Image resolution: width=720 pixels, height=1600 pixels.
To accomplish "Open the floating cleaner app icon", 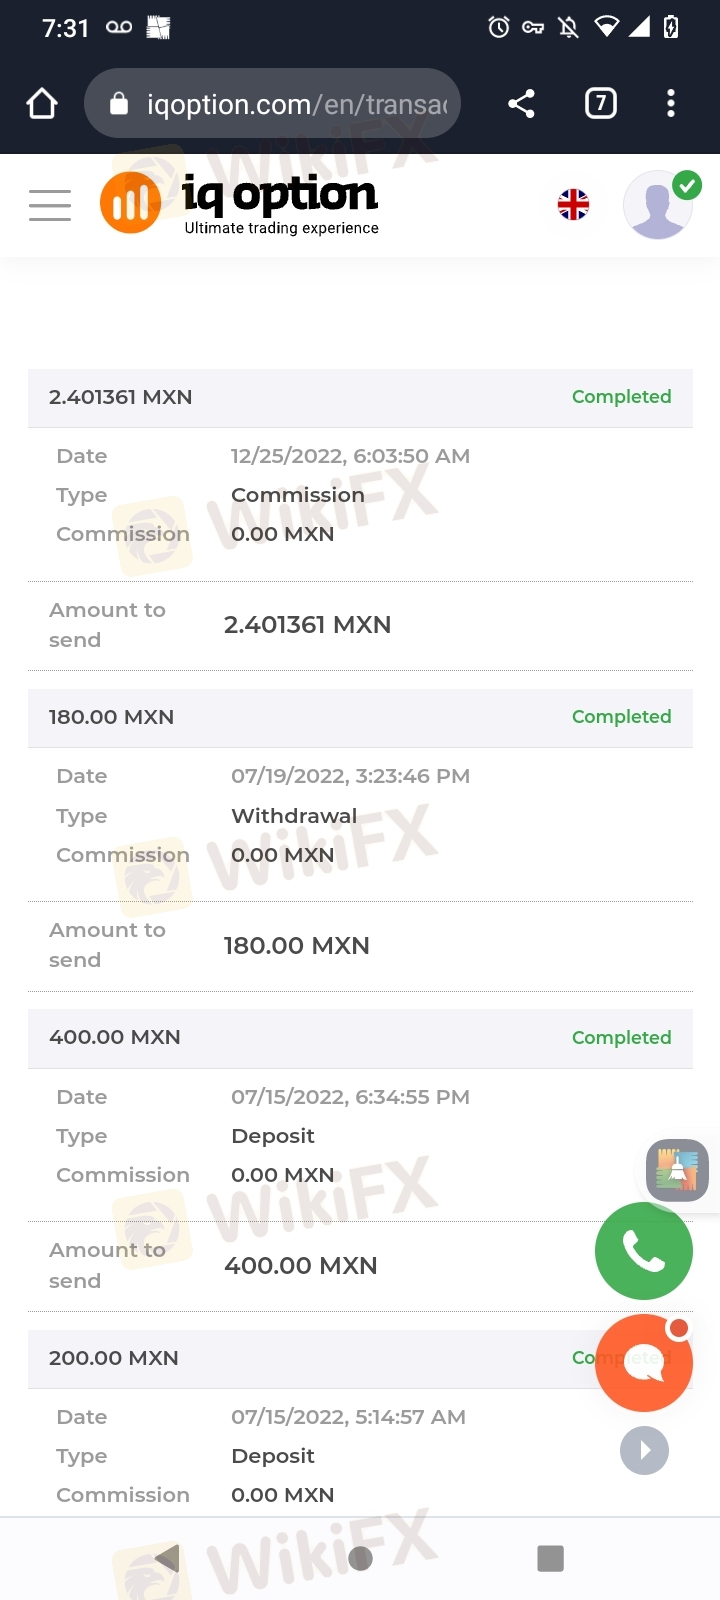I will click(677, 1170).
